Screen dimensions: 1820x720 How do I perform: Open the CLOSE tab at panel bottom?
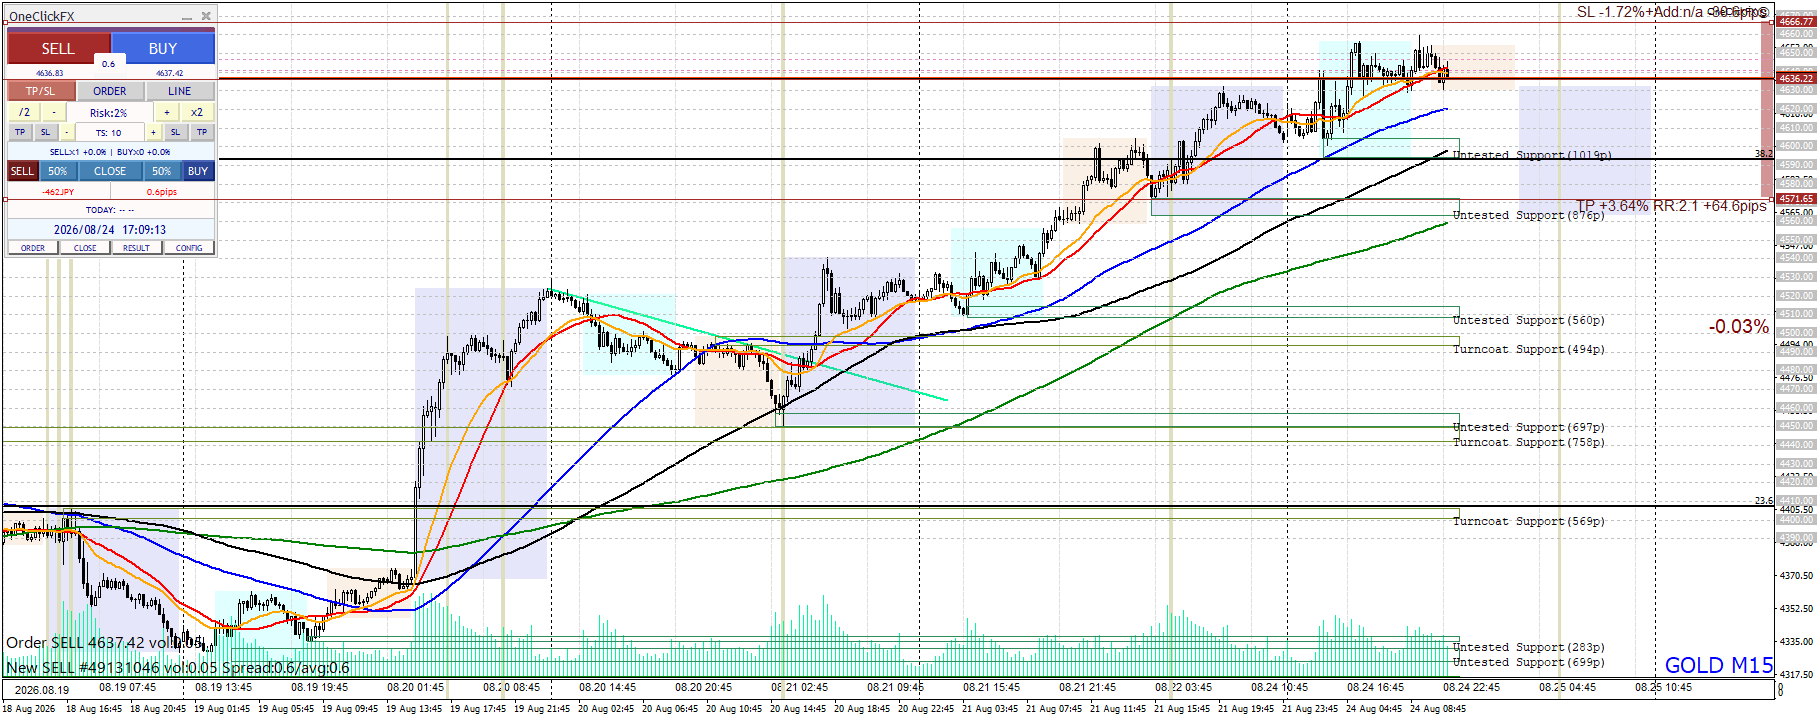85,248
